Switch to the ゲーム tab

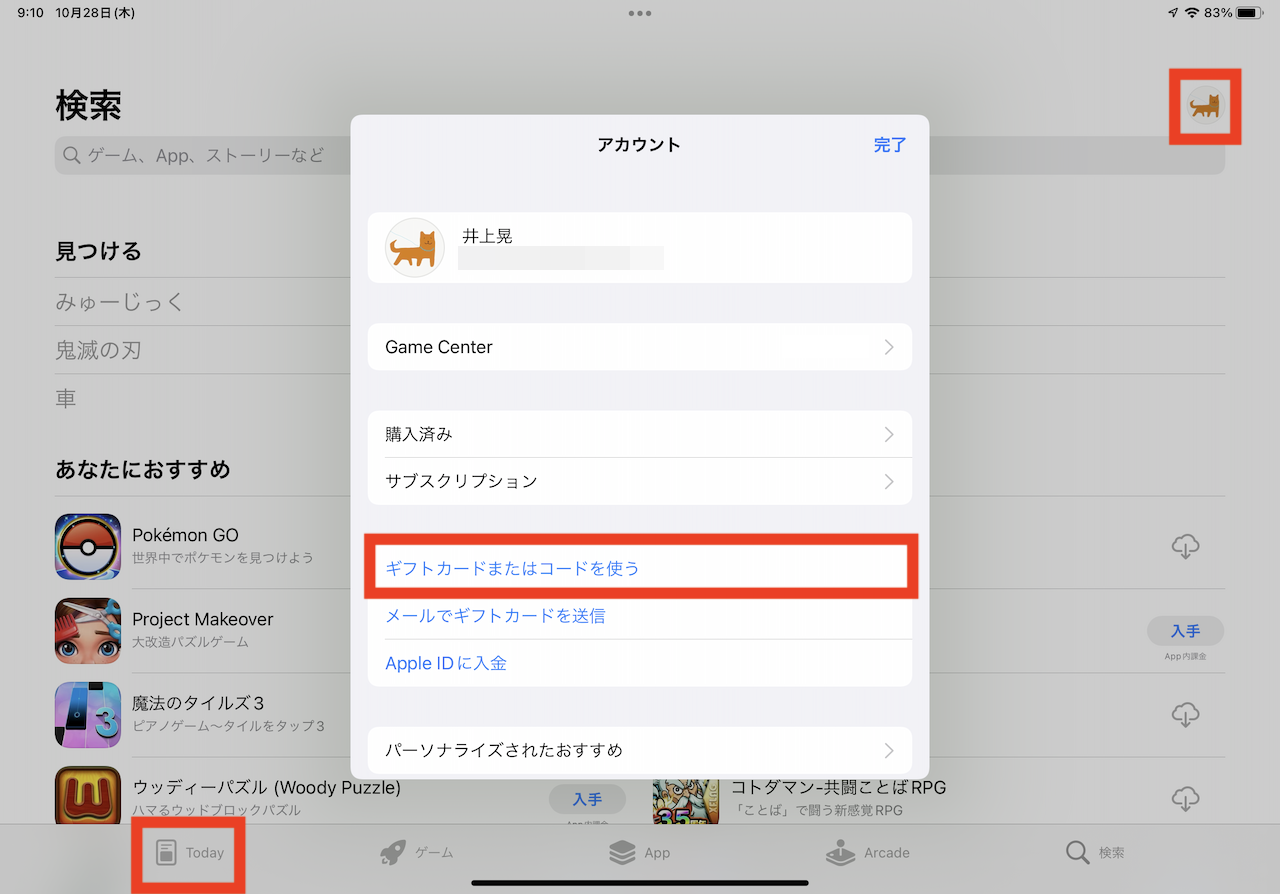click(x=416, y=853)
